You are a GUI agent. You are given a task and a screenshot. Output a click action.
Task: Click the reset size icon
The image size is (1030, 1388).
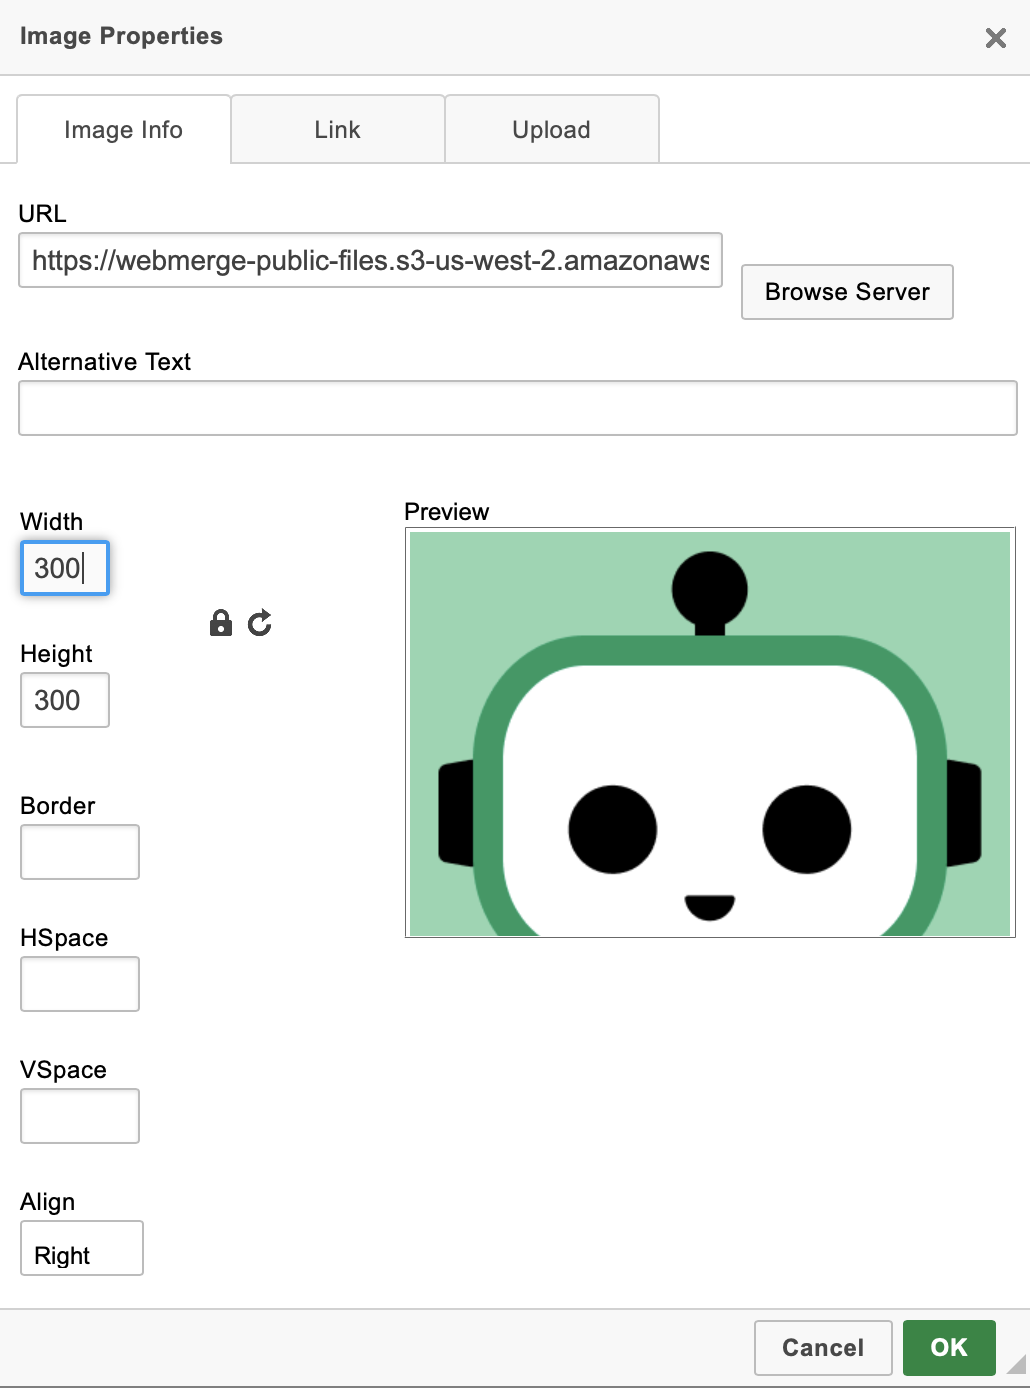[260, 624]
